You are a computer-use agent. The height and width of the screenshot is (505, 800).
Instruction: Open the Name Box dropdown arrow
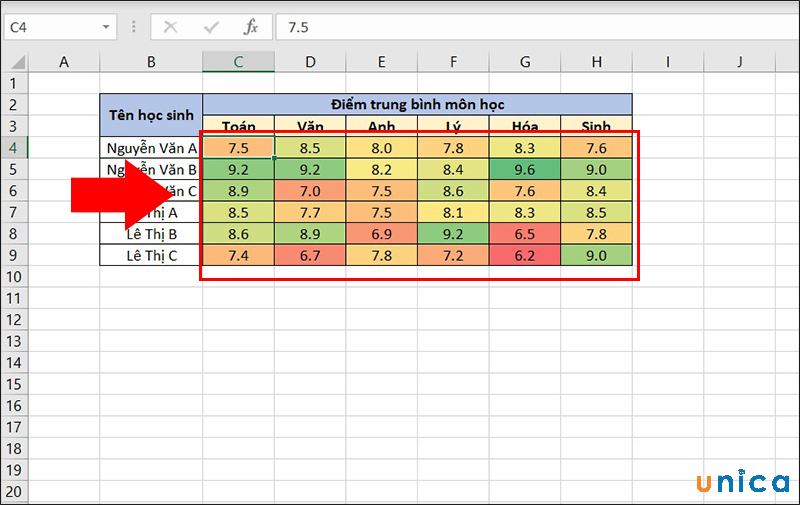tap(111, 27)
